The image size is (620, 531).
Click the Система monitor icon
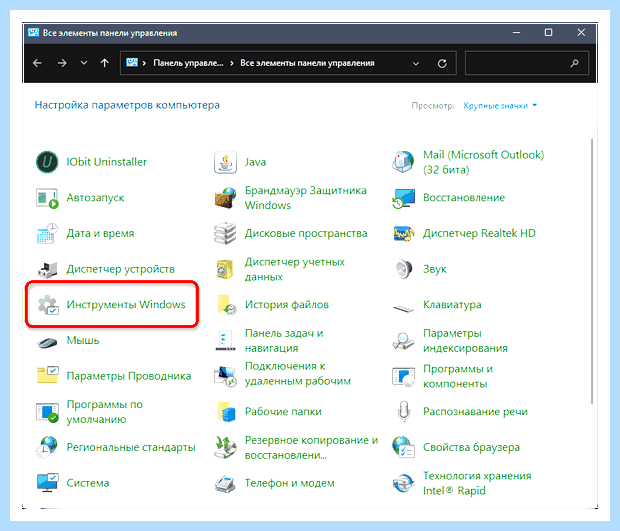coord(47,483)
